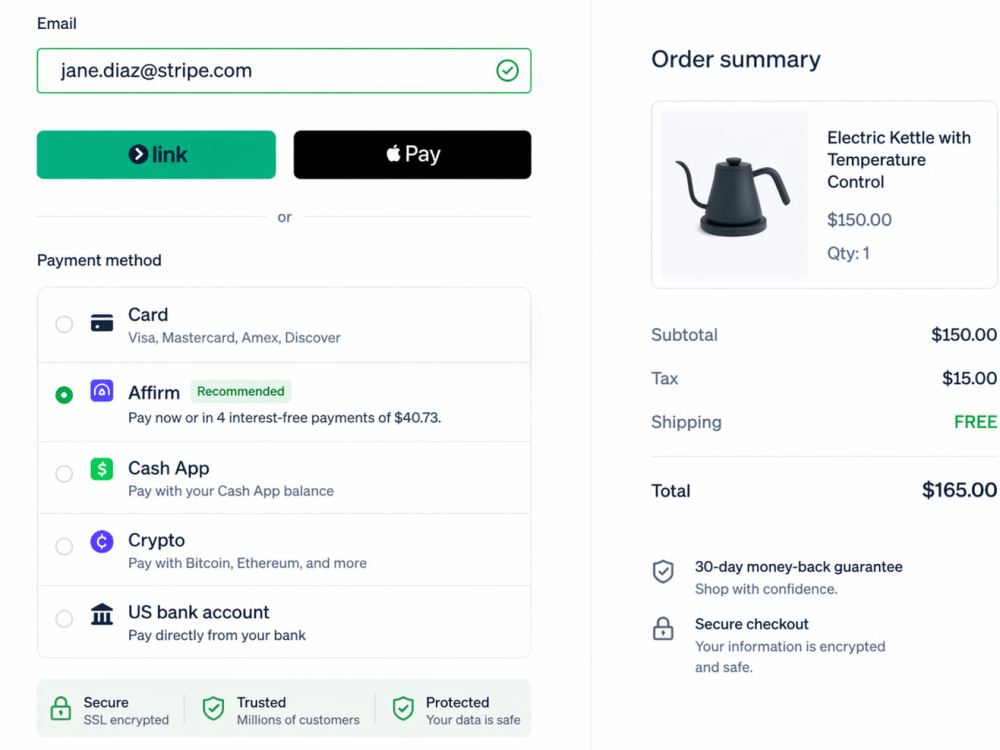Choose the Crypto payment radio button

pyautogui.click(x=64, y=546)
